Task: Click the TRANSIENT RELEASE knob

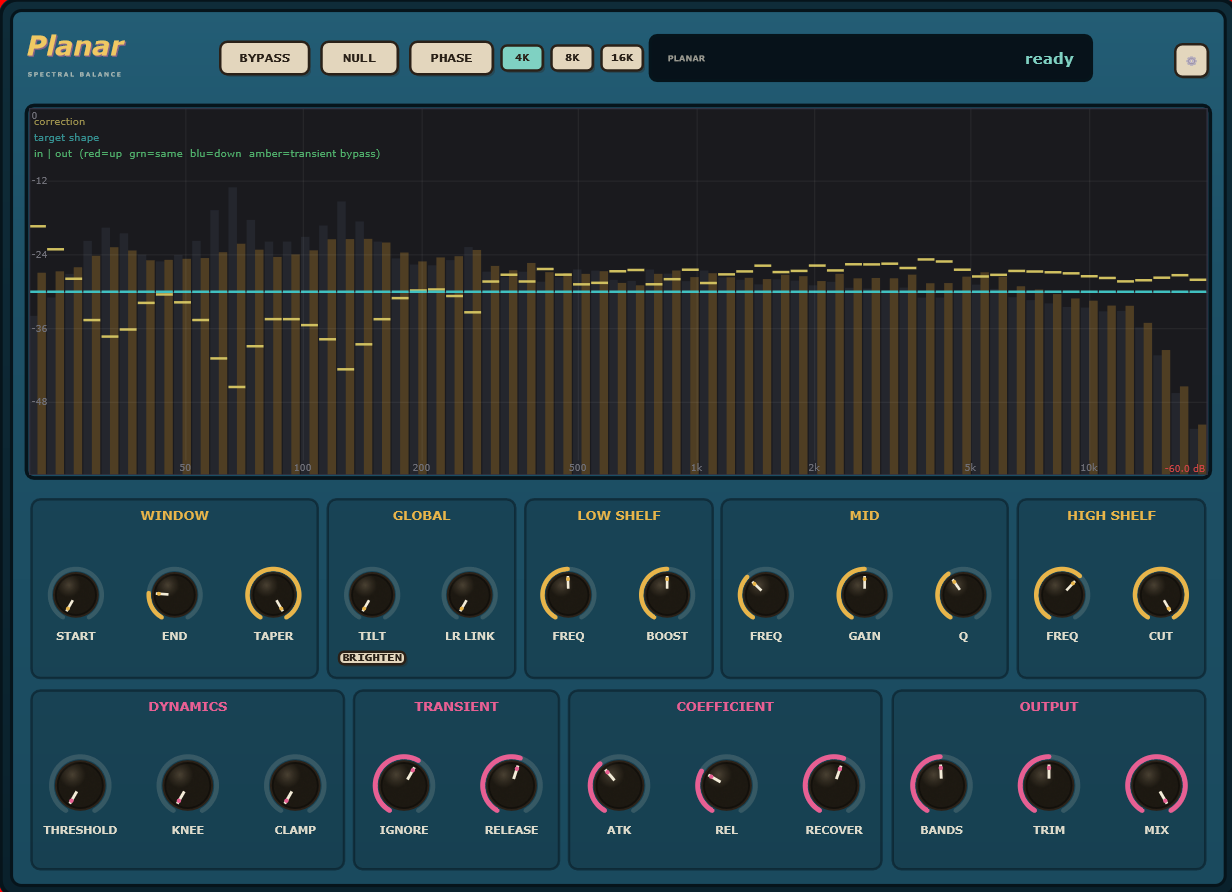Action: [x=511, y=785]
